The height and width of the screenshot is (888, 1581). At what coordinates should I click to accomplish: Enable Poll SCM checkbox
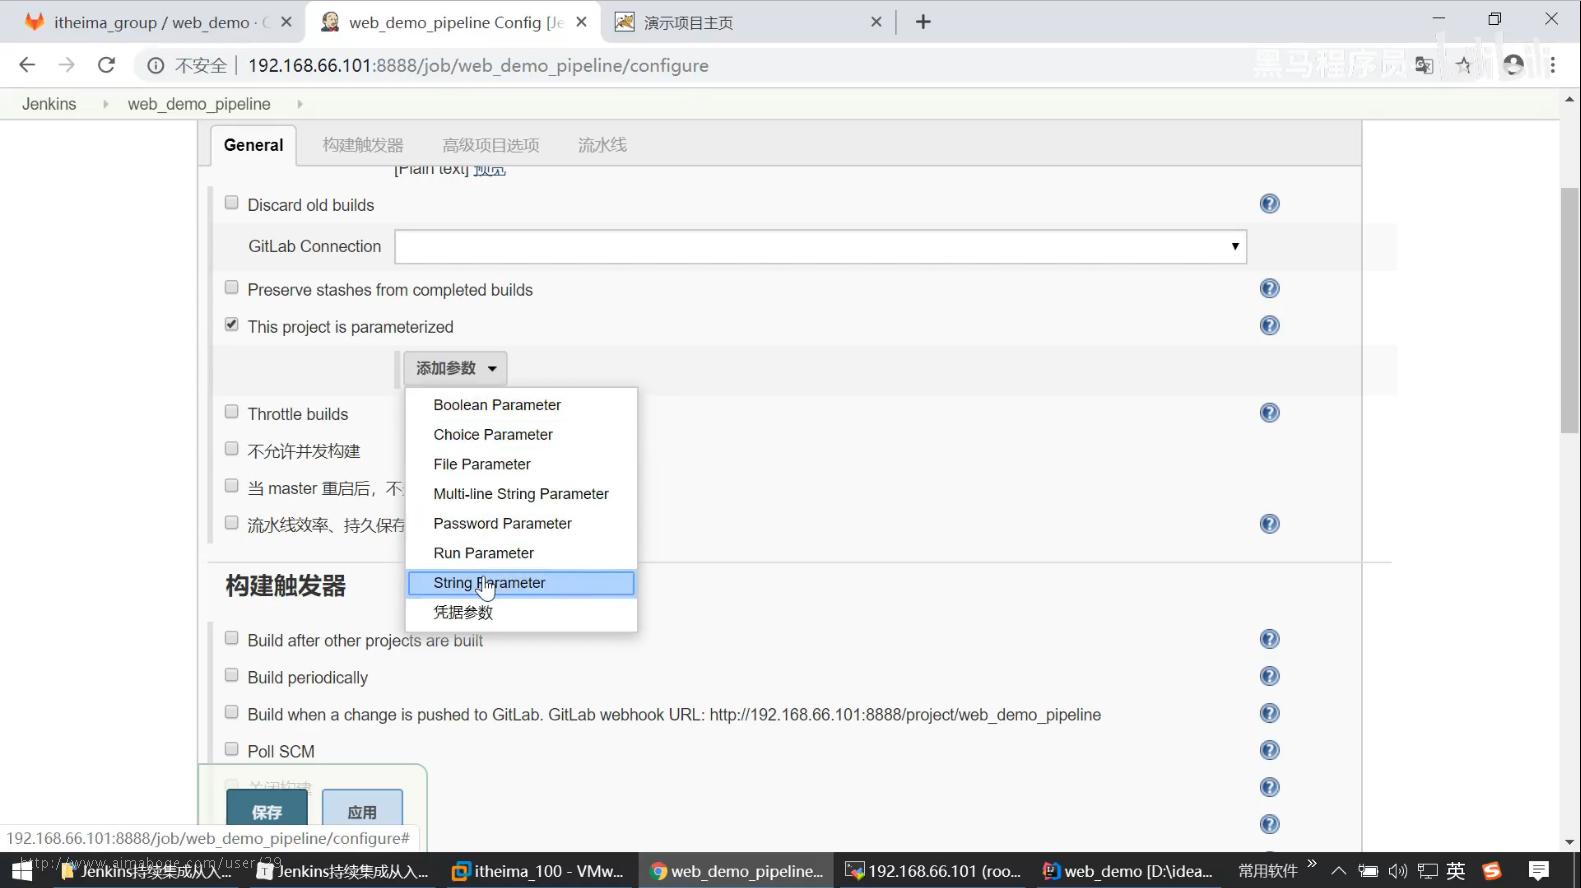tap(232, 749)
